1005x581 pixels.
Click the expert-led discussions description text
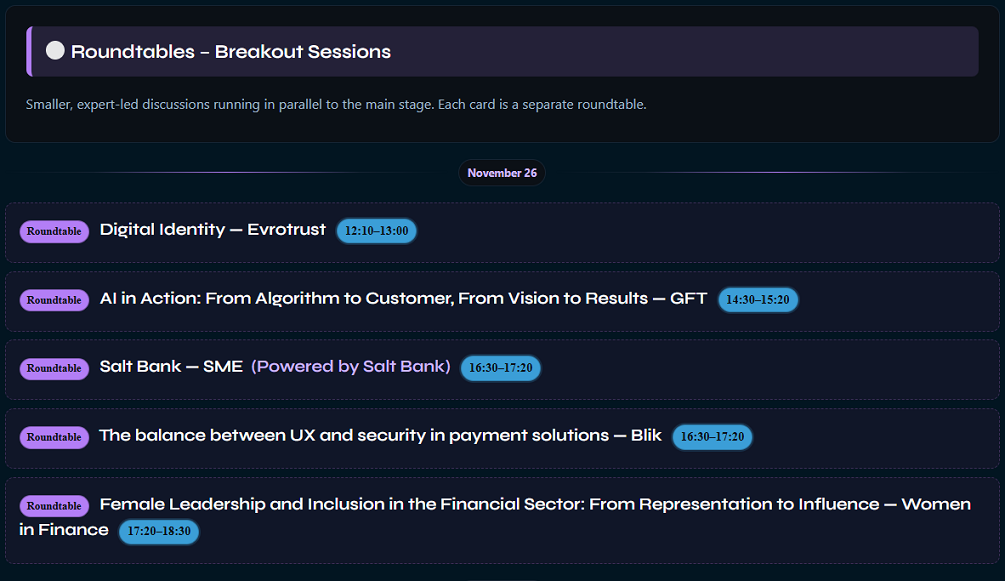(x=336, y=104)
